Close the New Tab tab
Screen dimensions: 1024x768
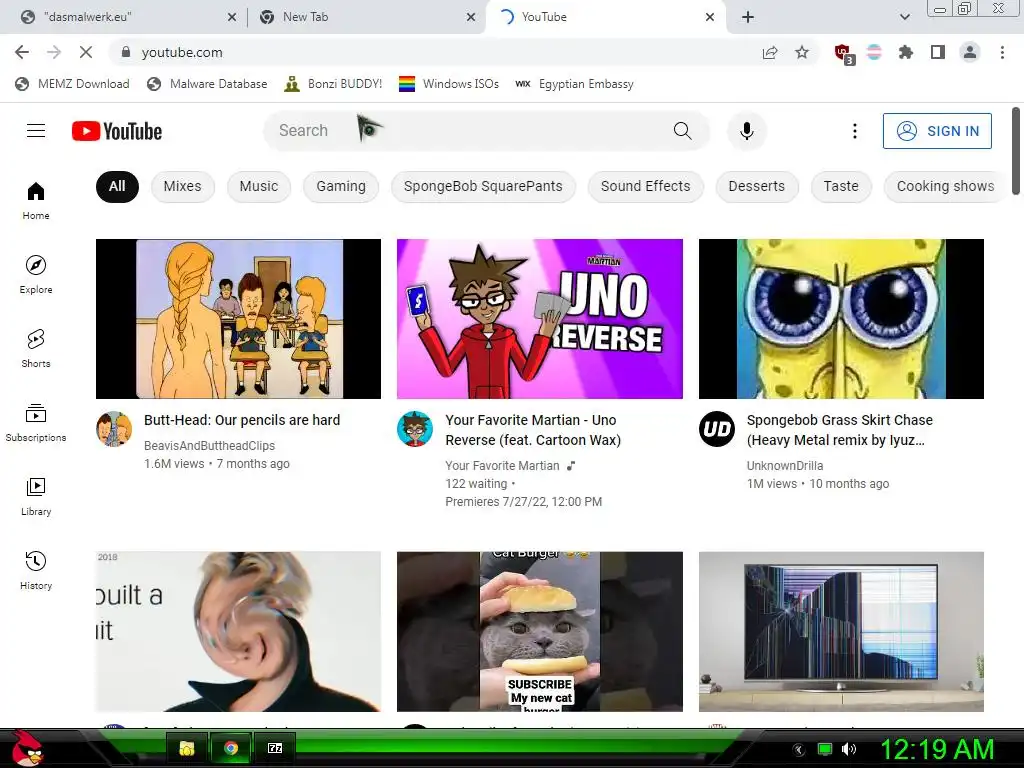coord(471,17)
